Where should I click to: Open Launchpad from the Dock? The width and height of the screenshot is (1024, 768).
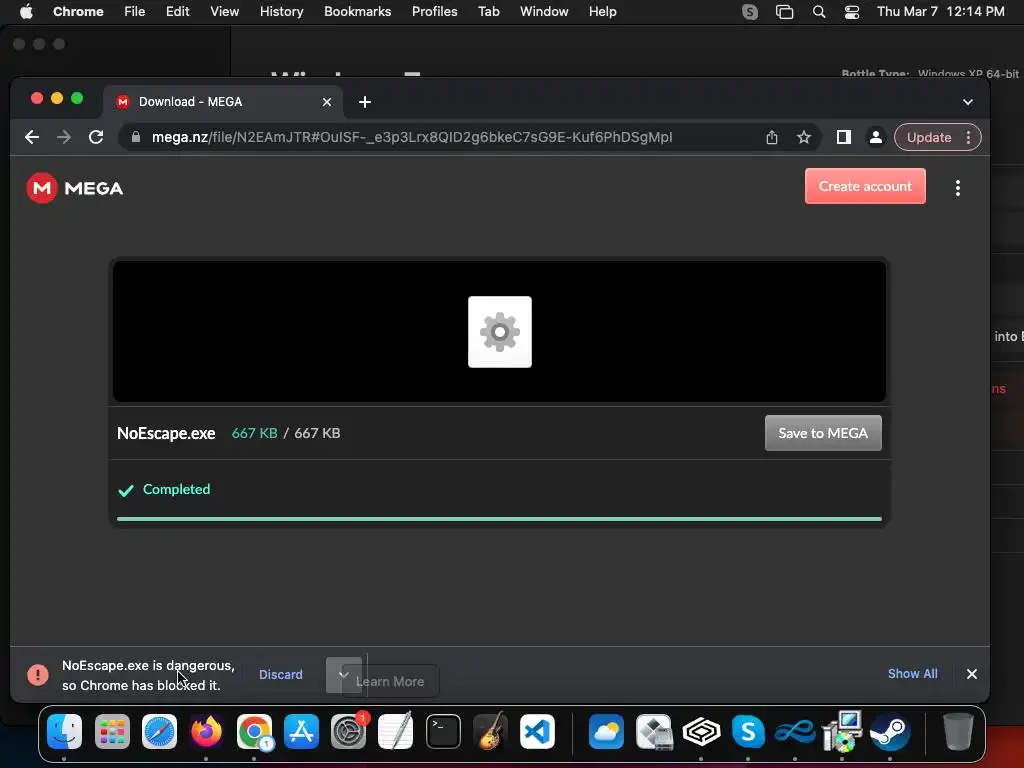point(112,731)
